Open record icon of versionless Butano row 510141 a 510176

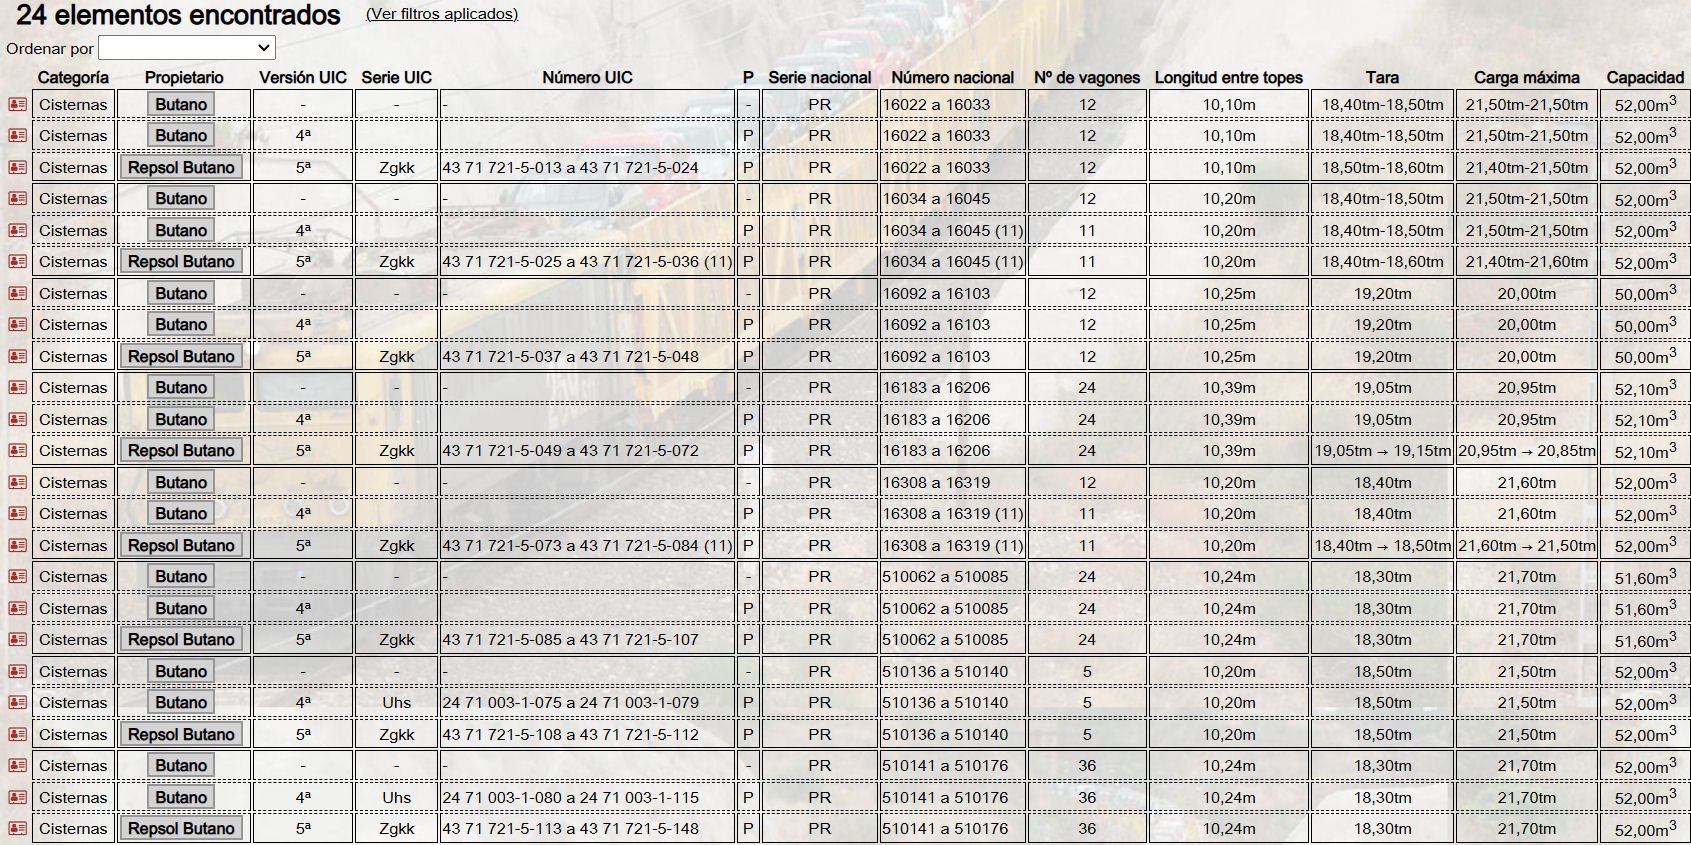[18, 765]
